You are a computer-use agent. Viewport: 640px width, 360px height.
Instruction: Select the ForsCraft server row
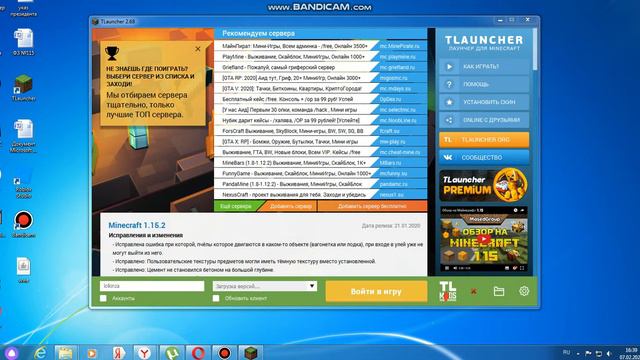click(321, 131)
